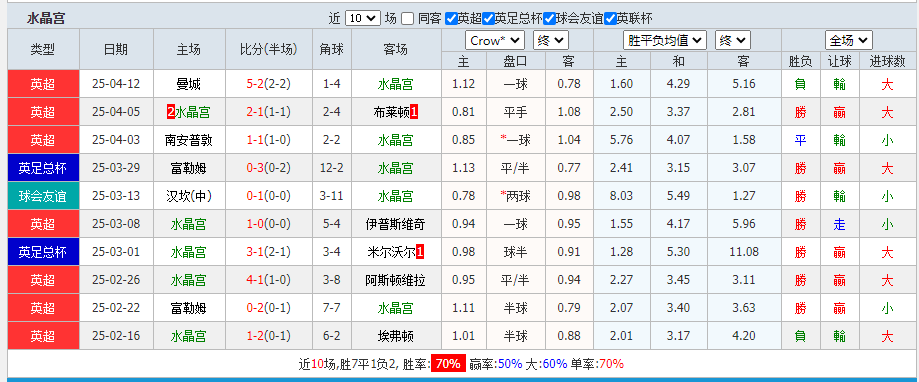Click the 5-2 score on 25-04-12

tap(254, 84)
